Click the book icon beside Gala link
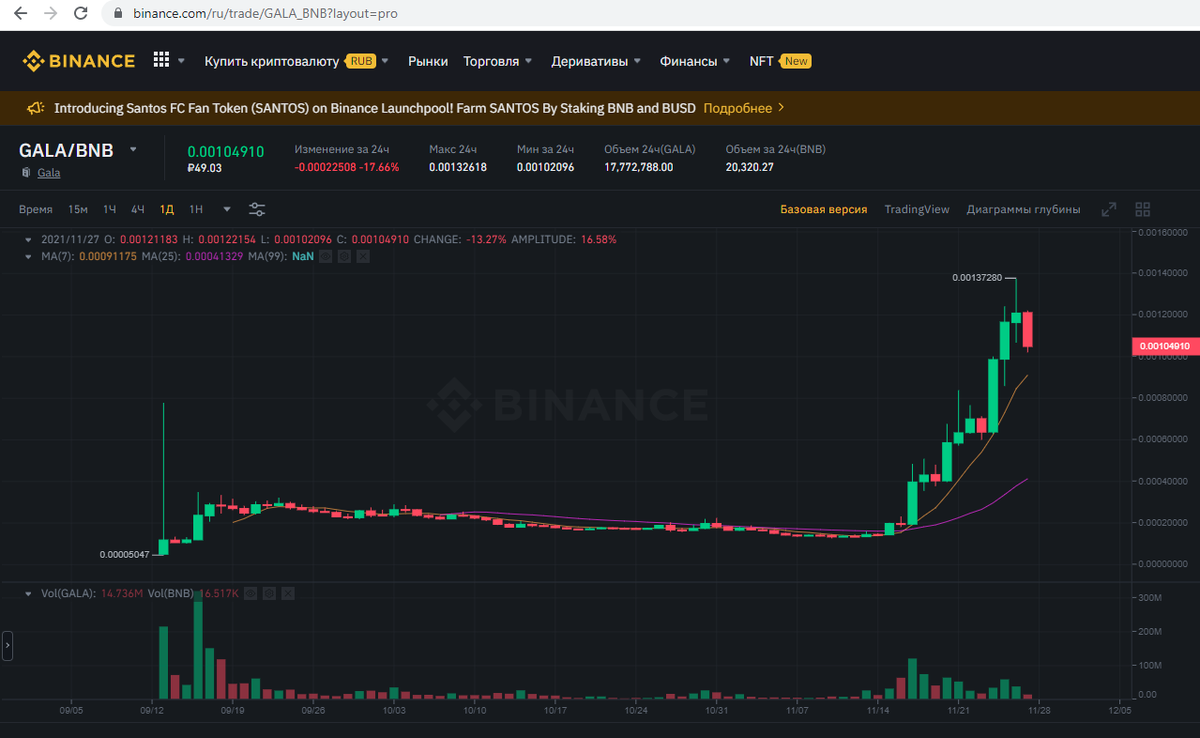1200x738 pixels. coord(26,173)
